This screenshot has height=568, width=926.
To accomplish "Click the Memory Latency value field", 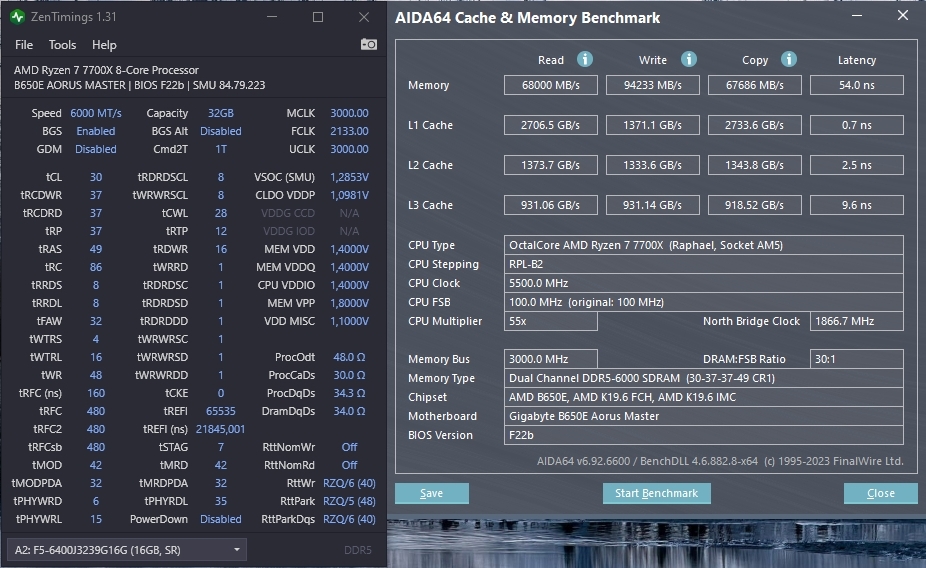I will pyautogui.click(x=856, y=85).
